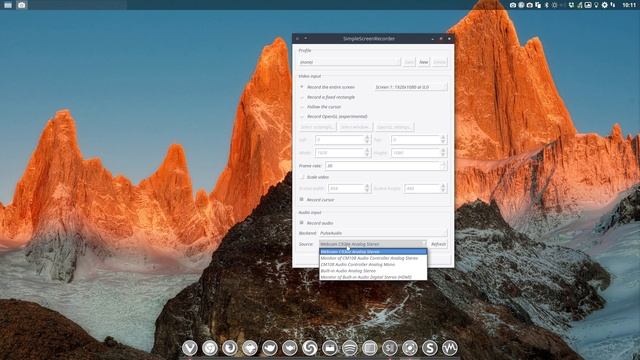
Task: Click the clock showing 10:11
Action: coord(629,5)
